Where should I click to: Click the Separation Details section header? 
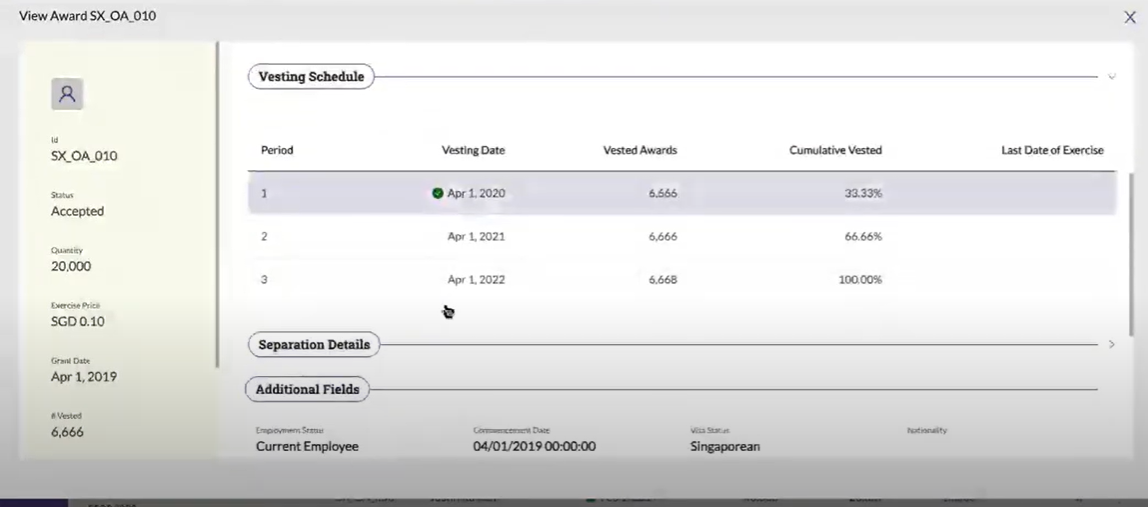[314, 344]
